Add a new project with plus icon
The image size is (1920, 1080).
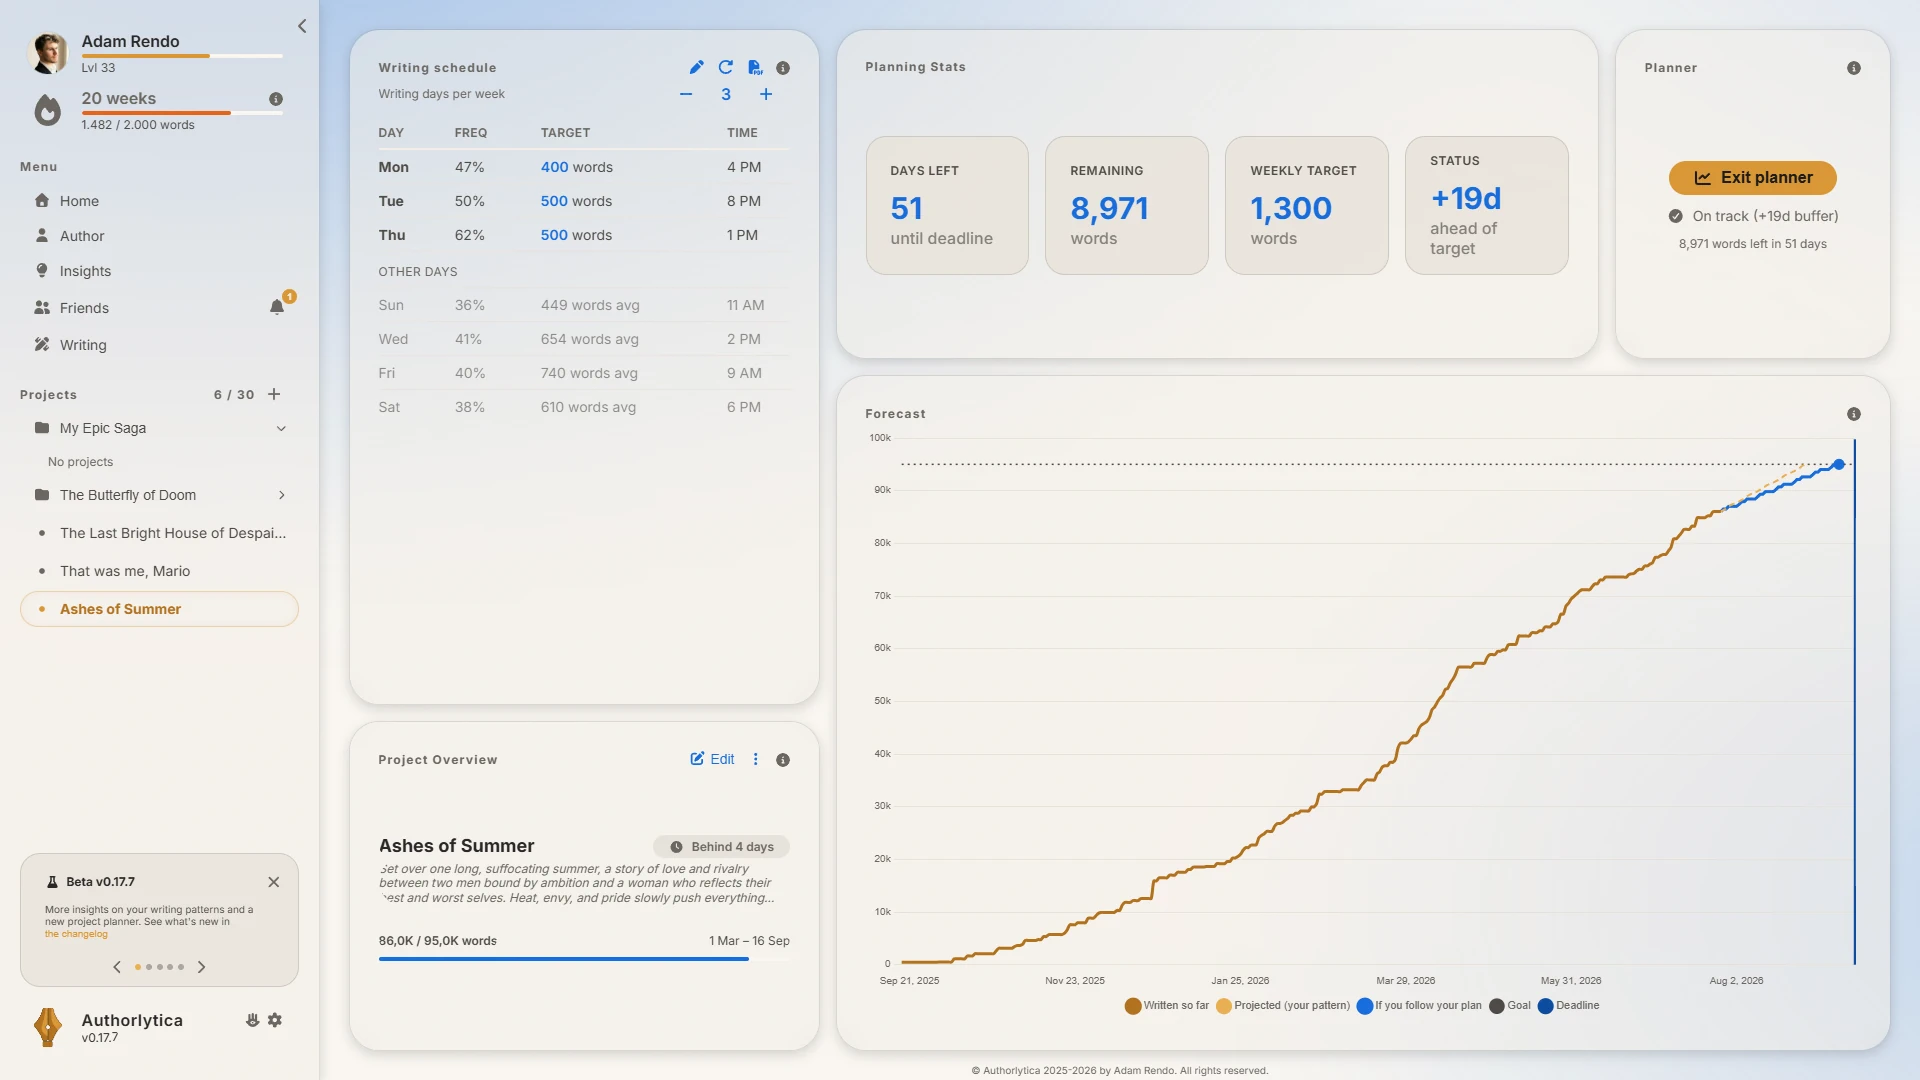click(274, 395)
